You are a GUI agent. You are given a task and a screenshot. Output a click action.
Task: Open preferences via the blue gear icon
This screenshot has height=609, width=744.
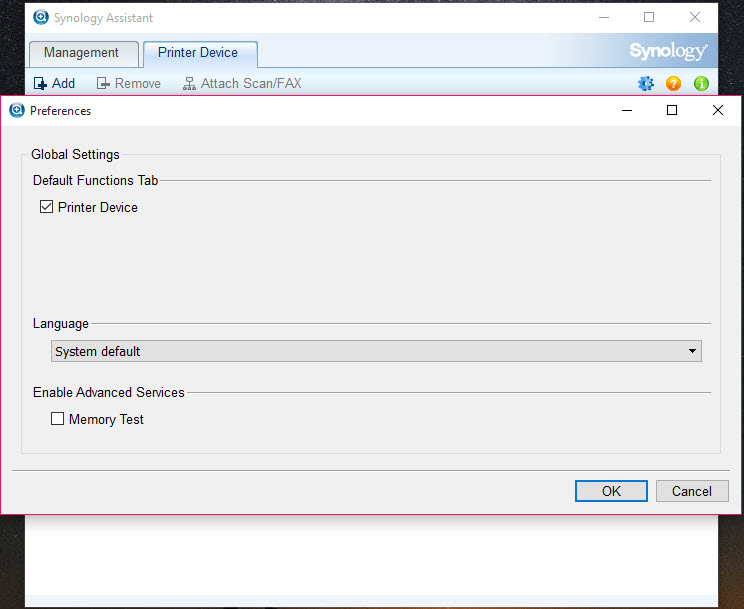point(646,84)
